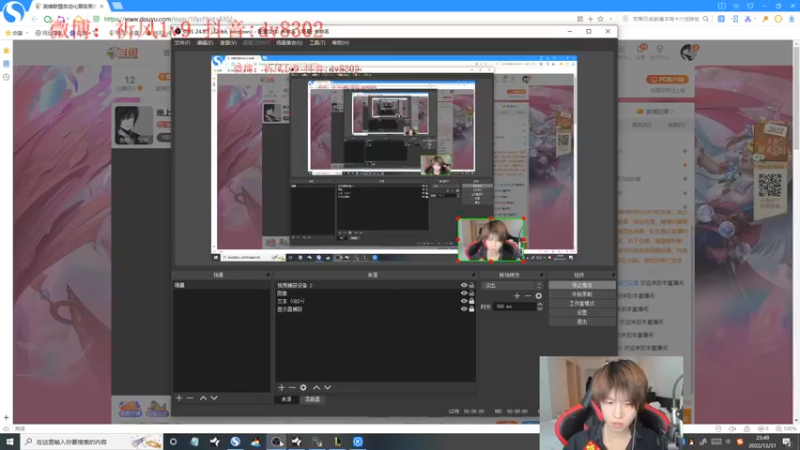Image resolution: width=800 pixels, height=450 pixels.
Task: Click the 开始录制 start recording button
Action: [x=582, y=294]
